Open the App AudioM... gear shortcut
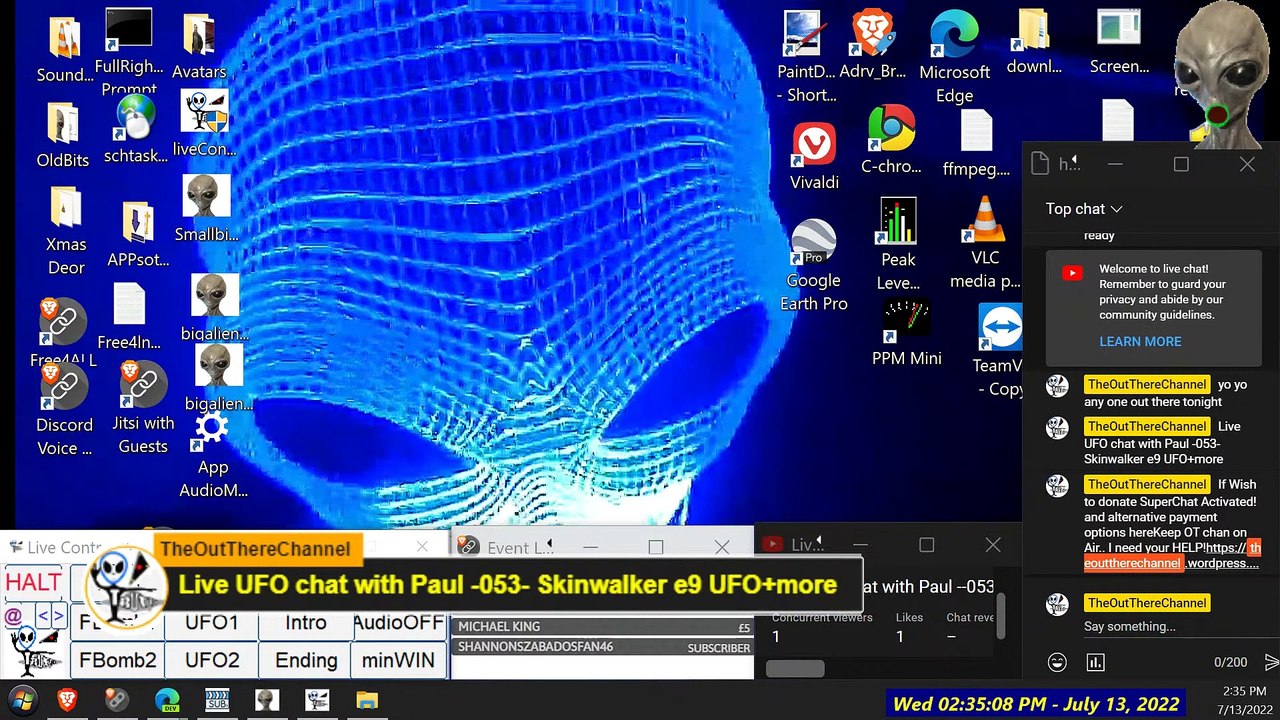Image resolution: width=1280 pixels, height=720 pixels. coord(212,455)
